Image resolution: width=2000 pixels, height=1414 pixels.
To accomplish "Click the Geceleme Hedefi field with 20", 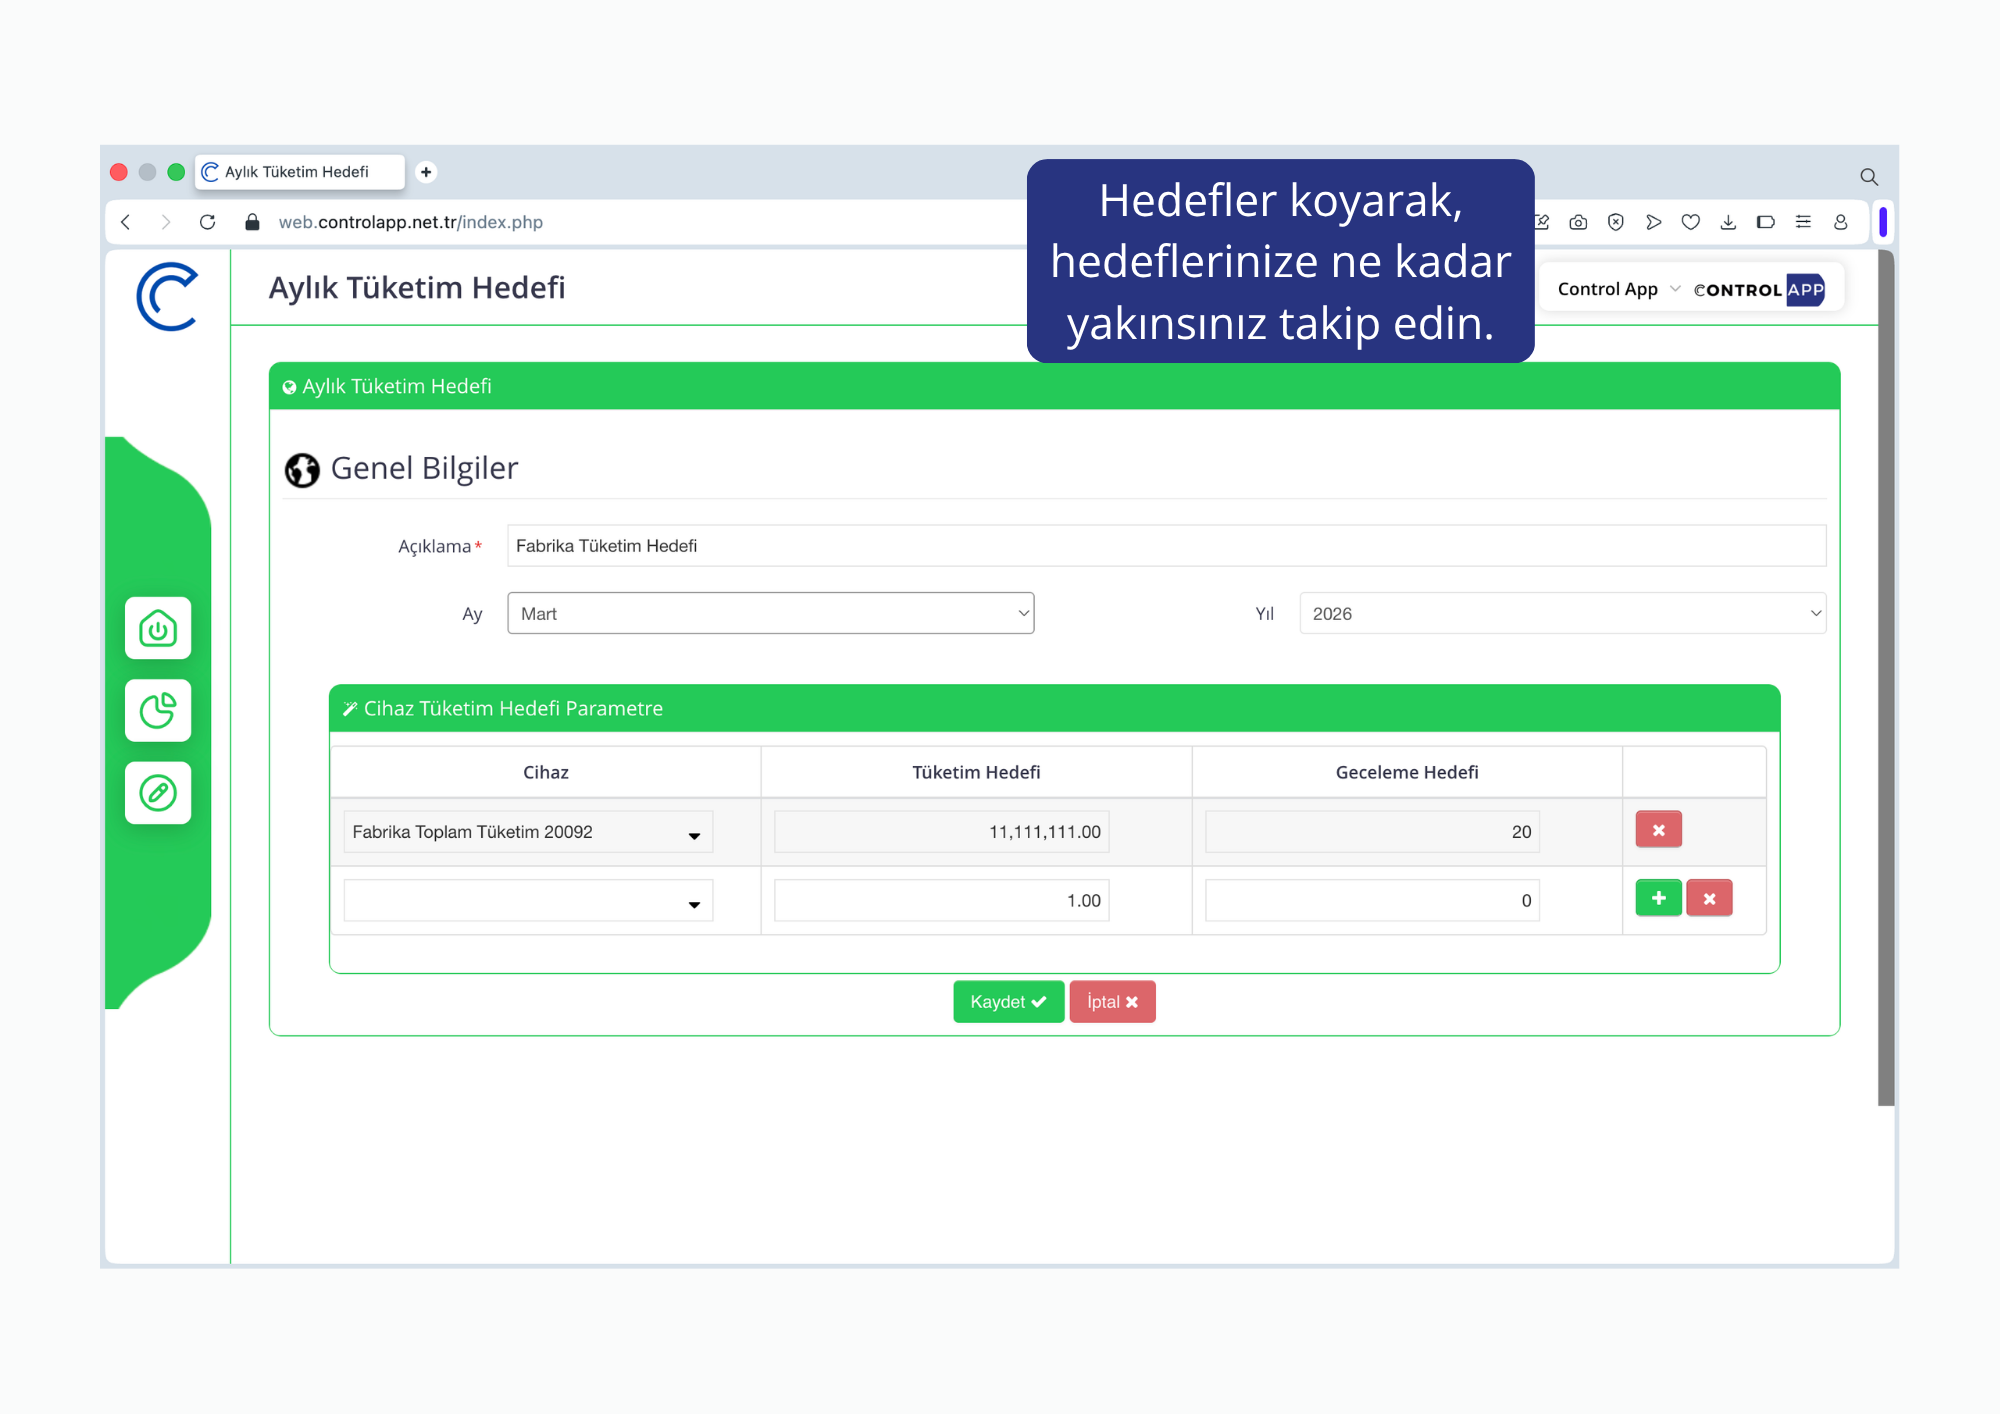I will 1373,832.
